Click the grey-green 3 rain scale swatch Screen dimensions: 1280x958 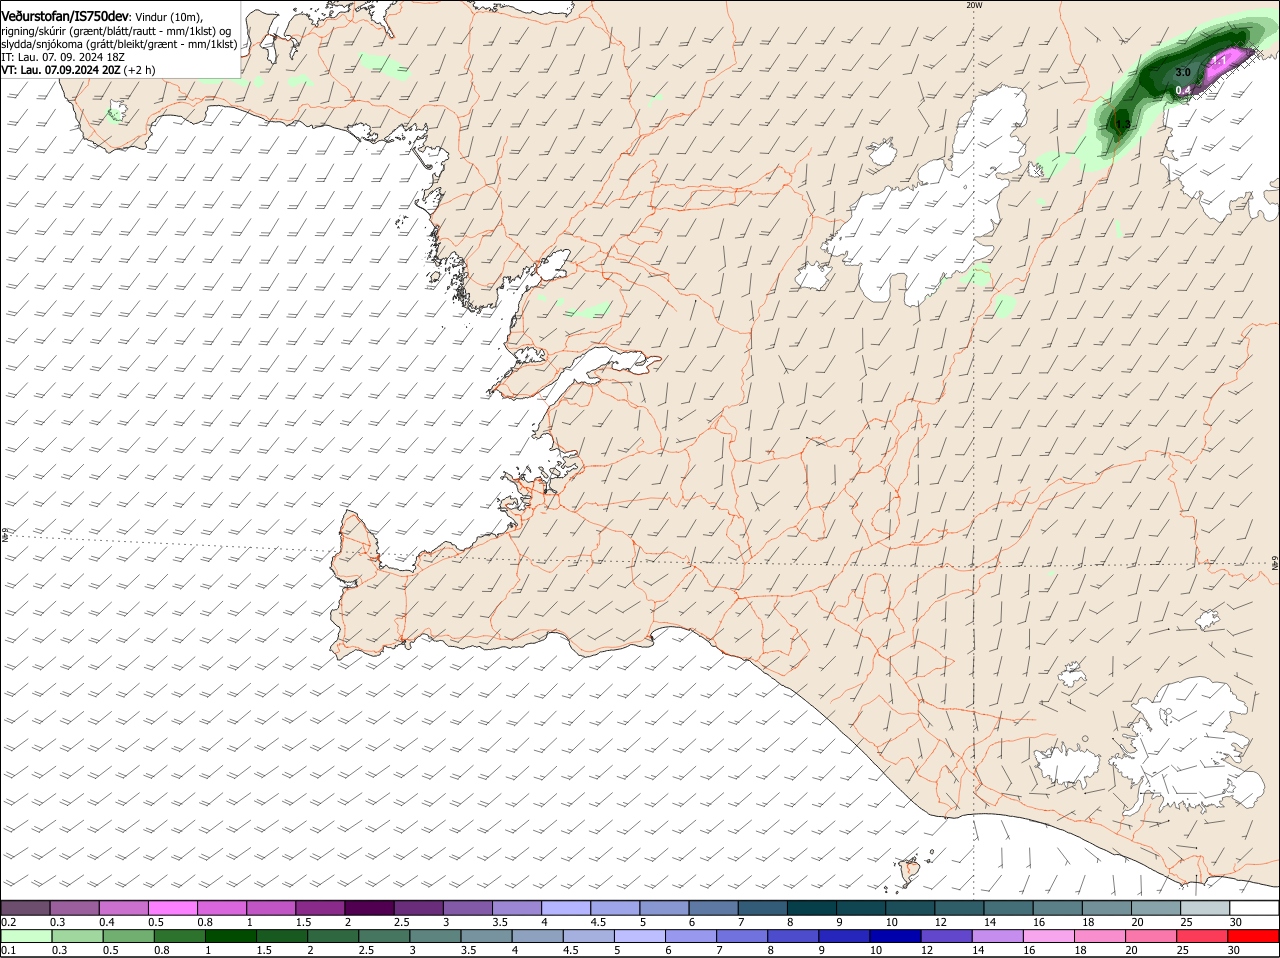point(435,936)
